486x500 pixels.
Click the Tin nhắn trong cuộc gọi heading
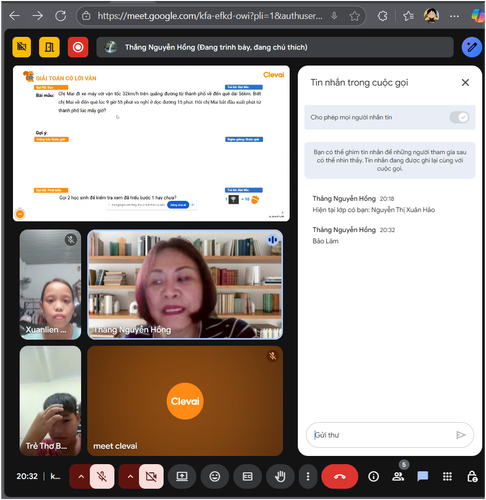click(359, 82)
